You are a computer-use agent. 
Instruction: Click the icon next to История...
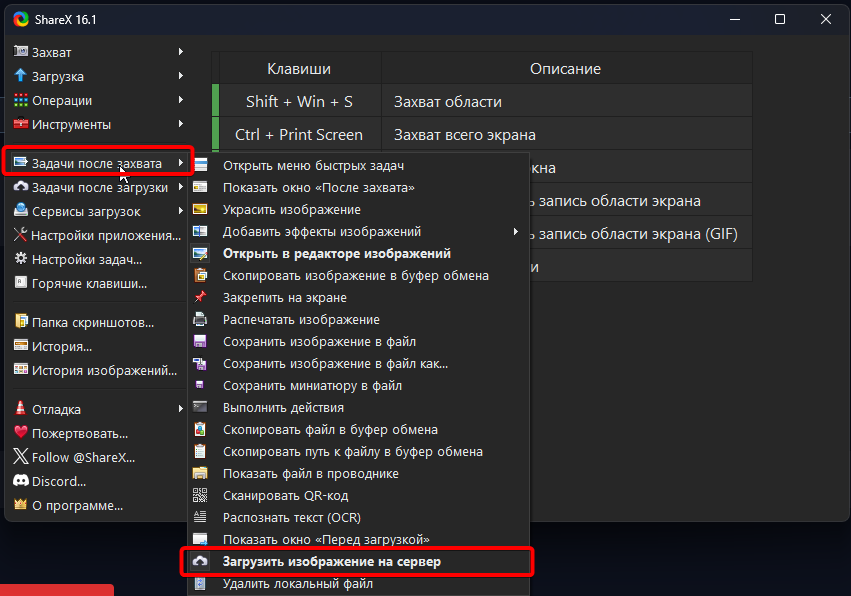tap(21, 346)
